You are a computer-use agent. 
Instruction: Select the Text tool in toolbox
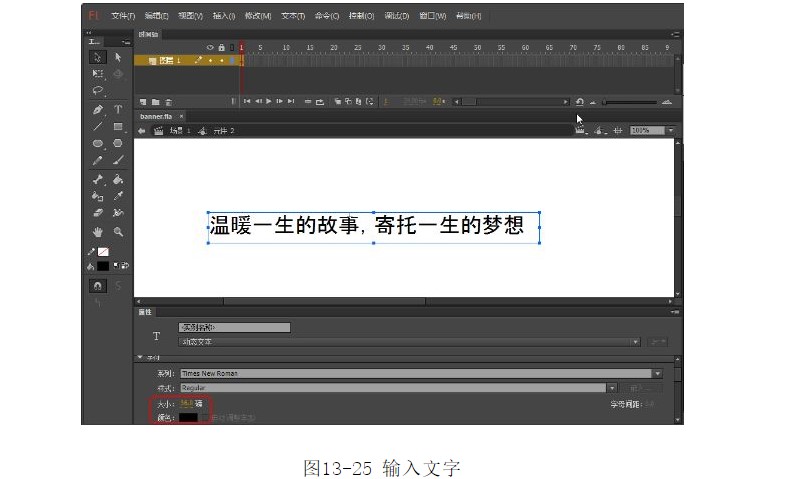click(118, 109)
